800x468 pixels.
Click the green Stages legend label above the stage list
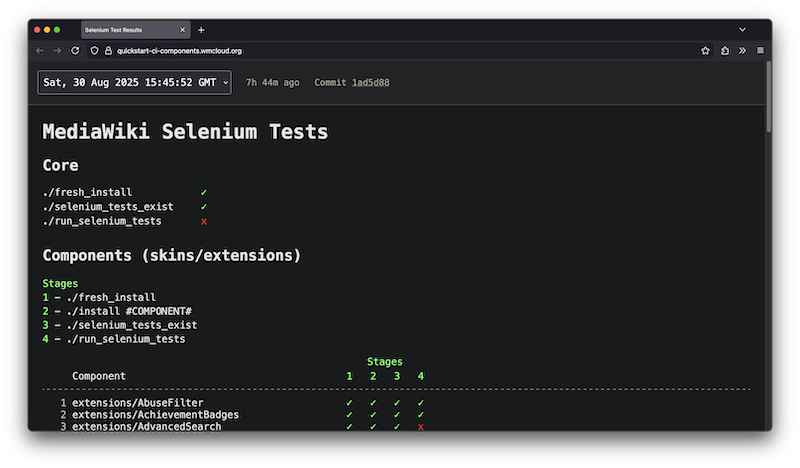click(60, 283)
